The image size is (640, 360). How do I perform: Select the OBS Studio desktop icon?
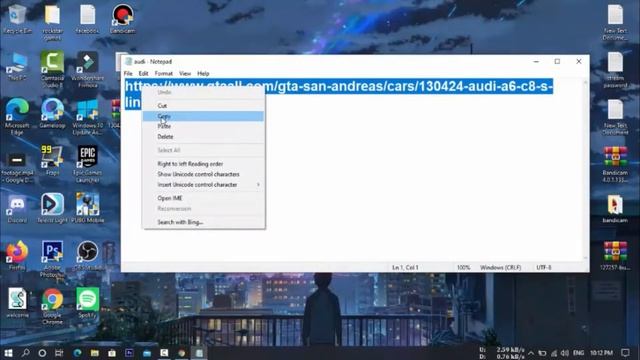click(87, 256)
